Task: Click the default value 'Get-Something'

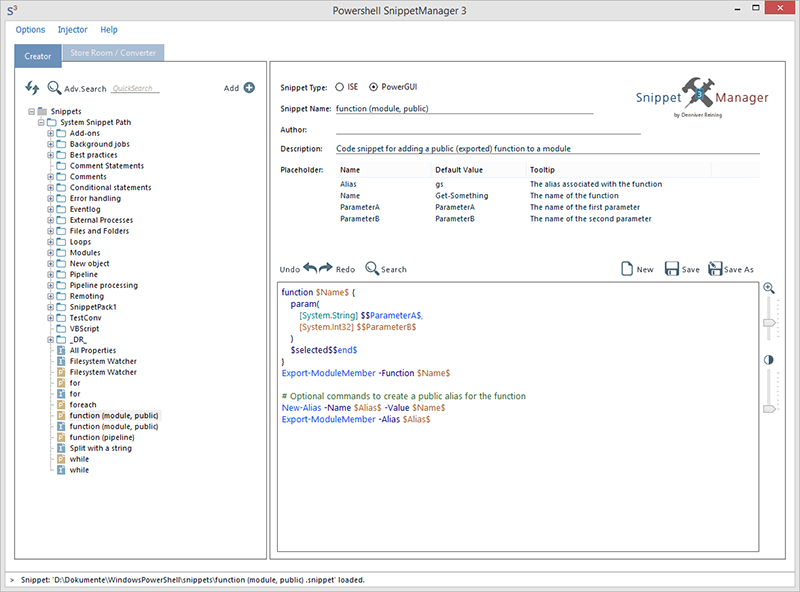Action: point(462,196)
